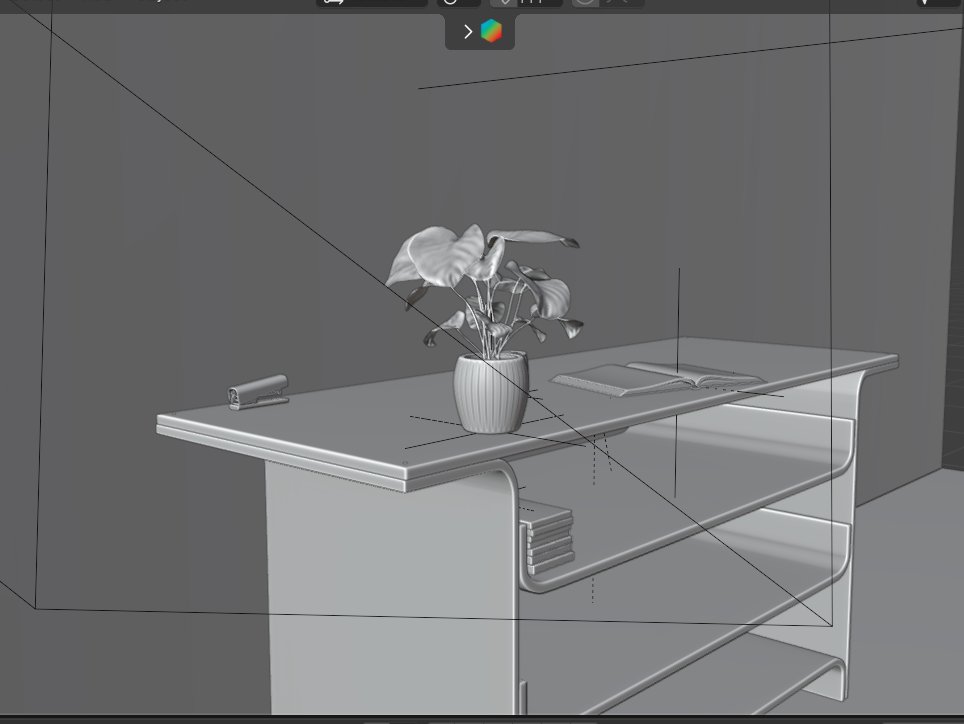964x724 pixels.
Task: Click the multicolored hexagon cube icon
Action: pos(491,31)
